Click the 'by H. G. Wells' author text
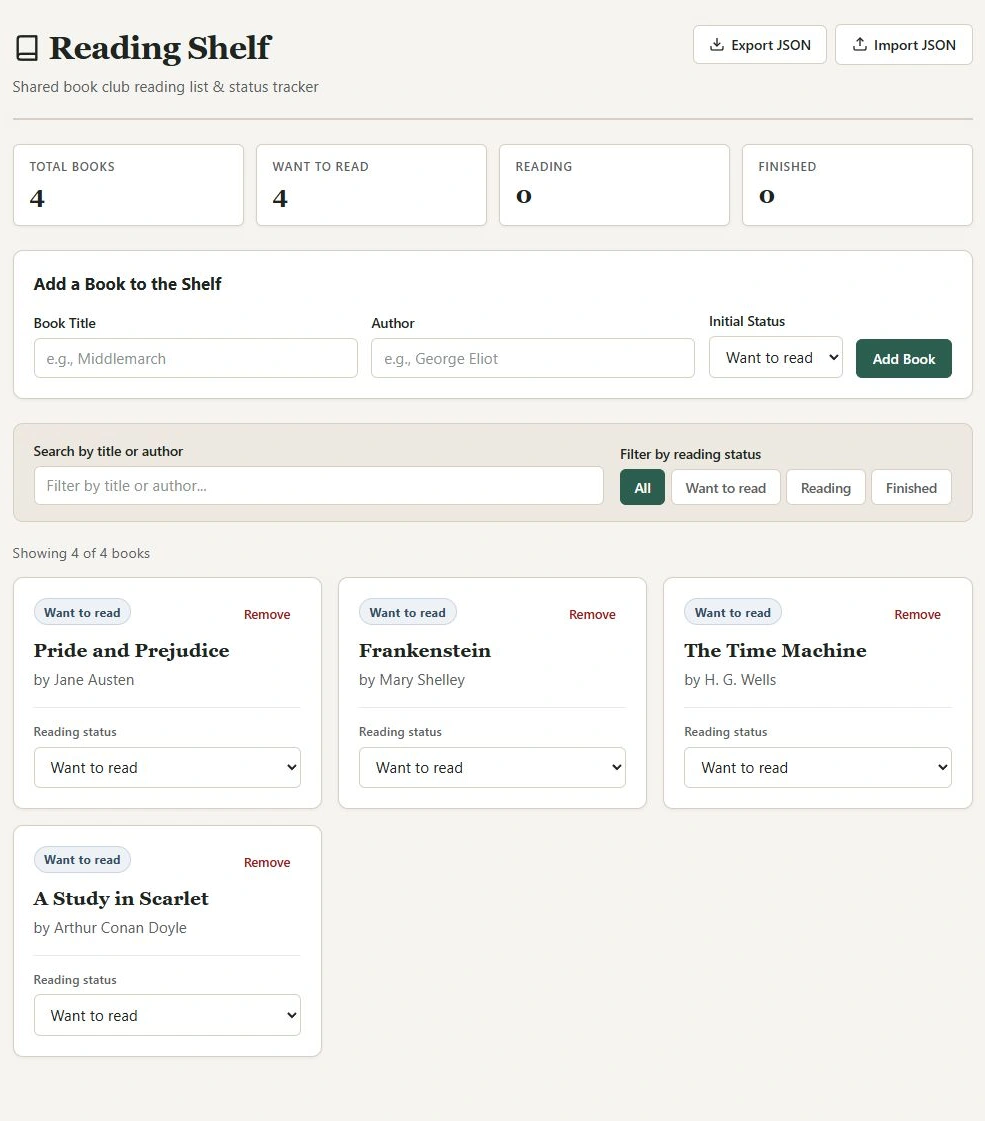Viewport: 985px width, 1121px height. click(730, 680)
